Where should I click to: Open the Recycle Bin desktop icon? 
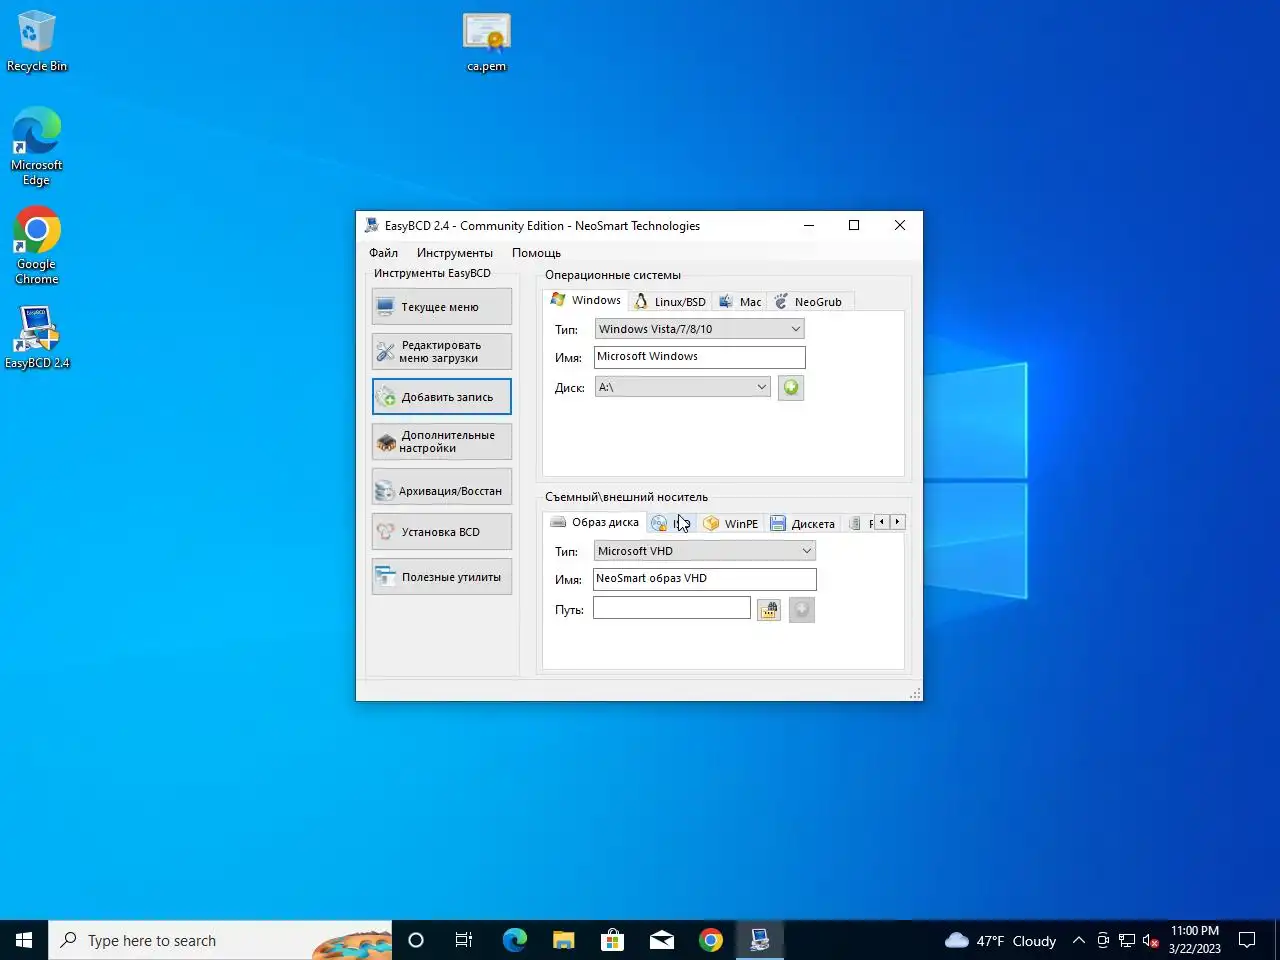click(x=37, y=41)
